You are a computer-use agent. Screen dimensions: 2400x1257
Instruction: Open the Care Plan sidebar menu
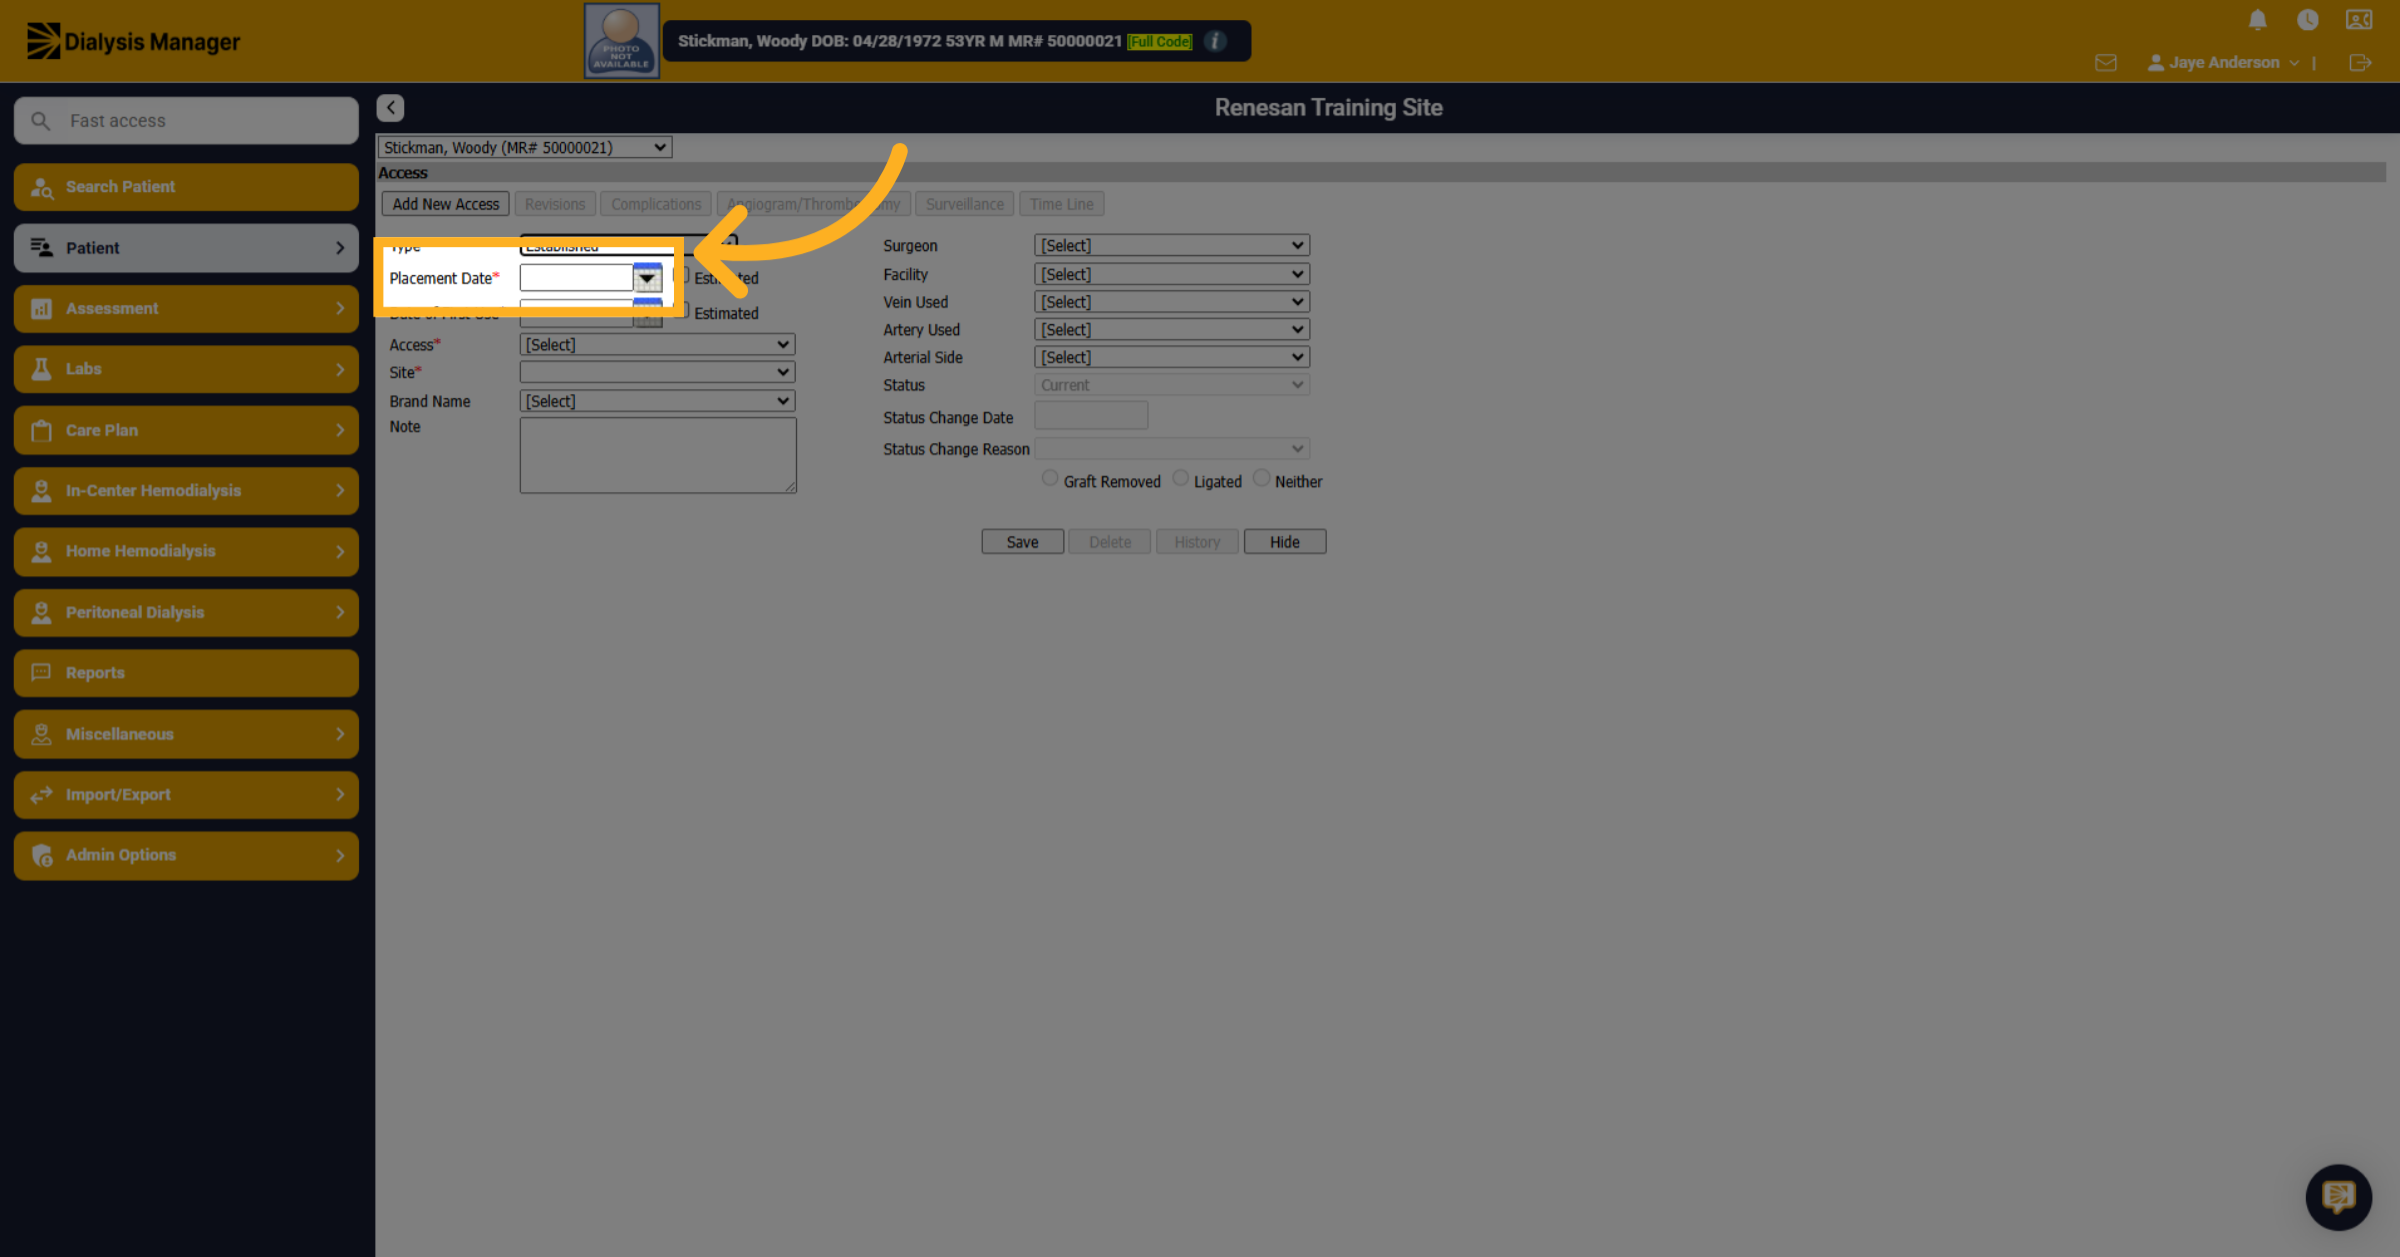point(186,430)
